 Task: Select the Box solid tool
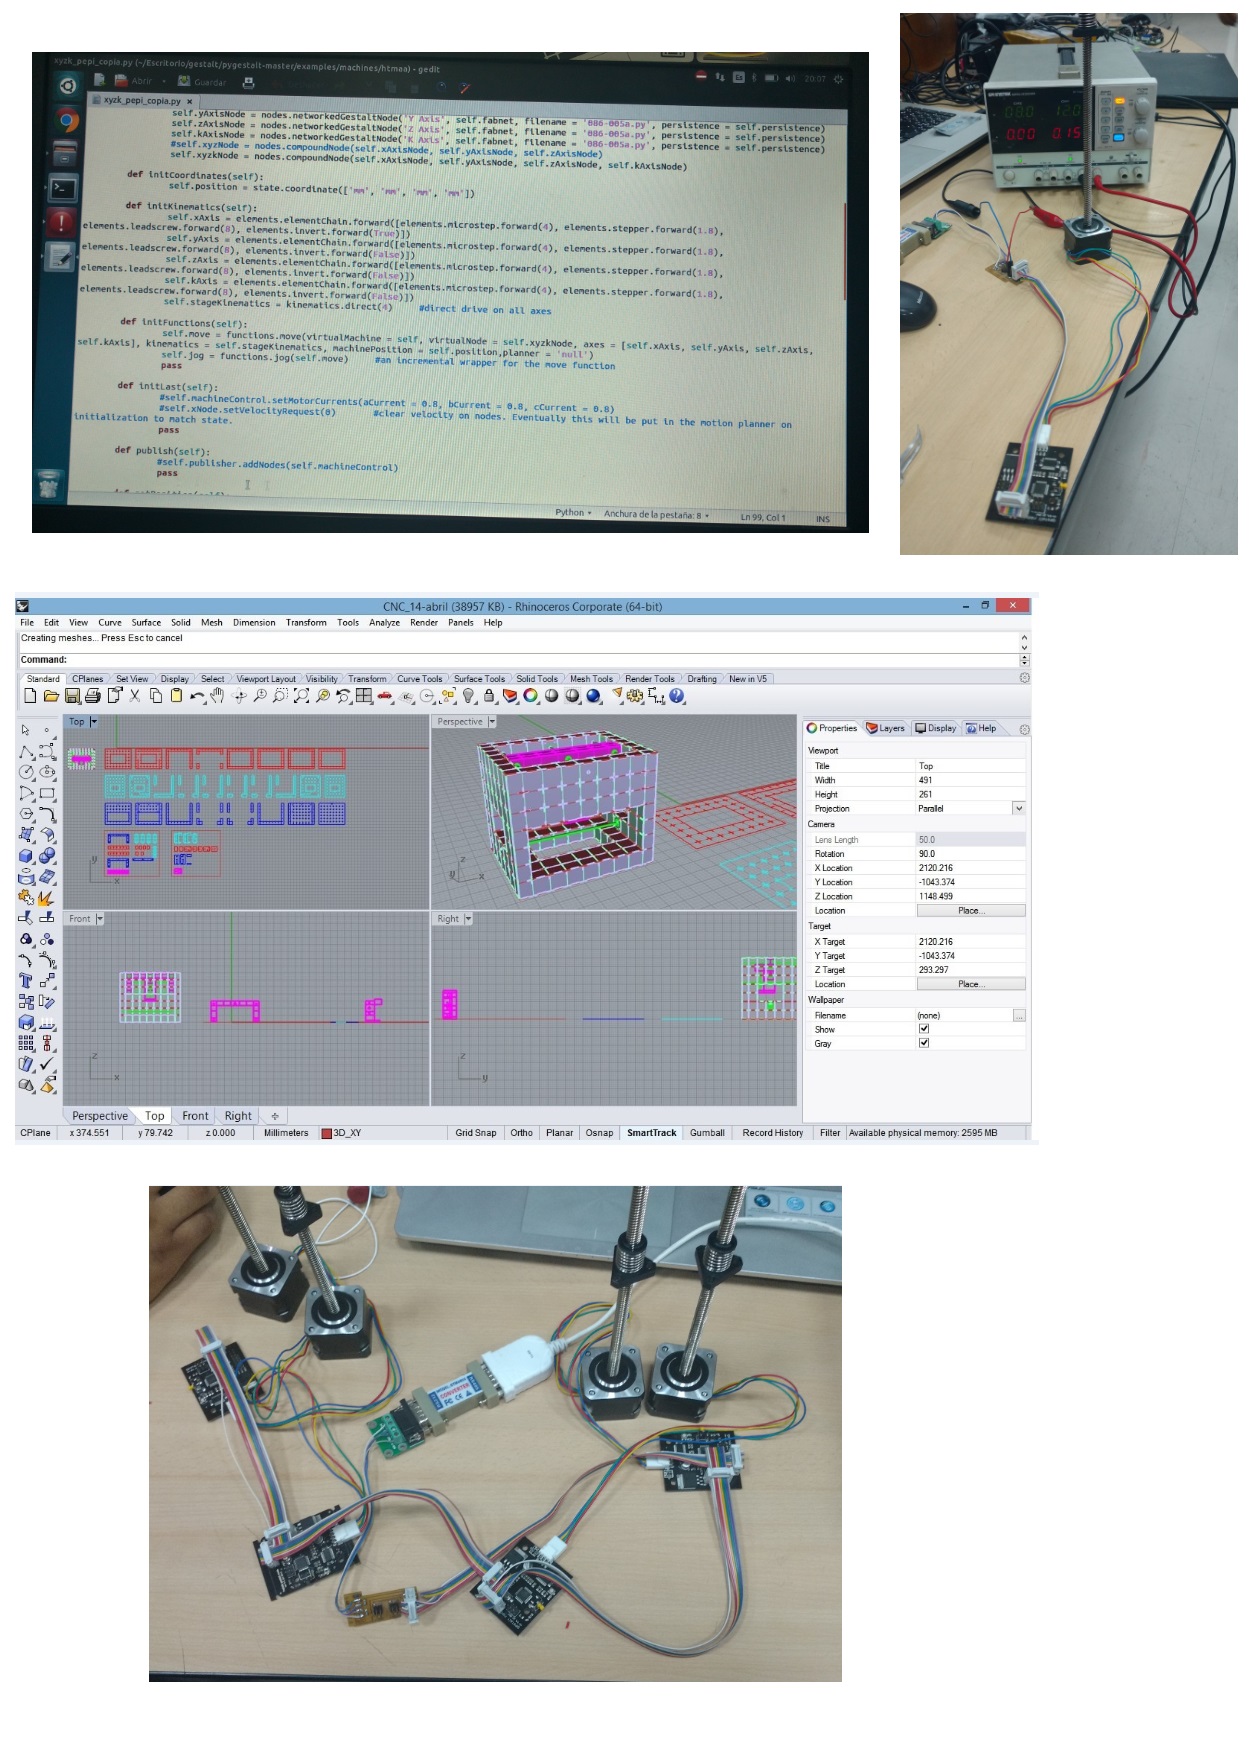[x=26, y=857]
